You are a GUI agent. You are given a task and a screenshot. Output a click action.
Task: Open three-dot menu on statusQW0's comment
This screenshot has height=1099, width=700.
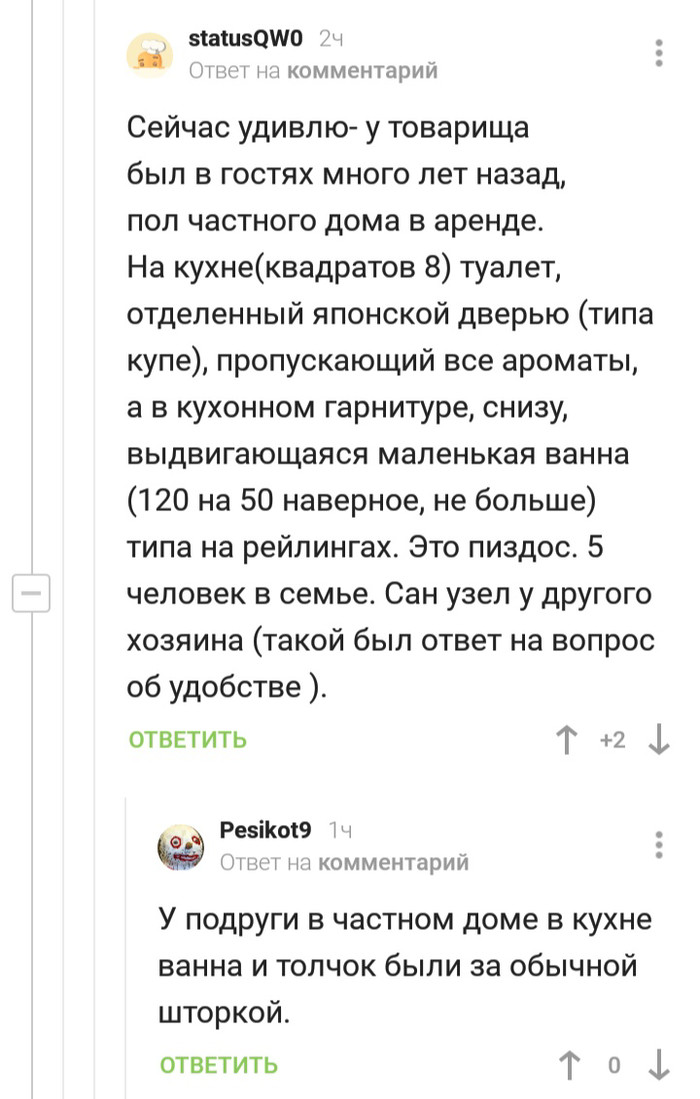point(658,53)
